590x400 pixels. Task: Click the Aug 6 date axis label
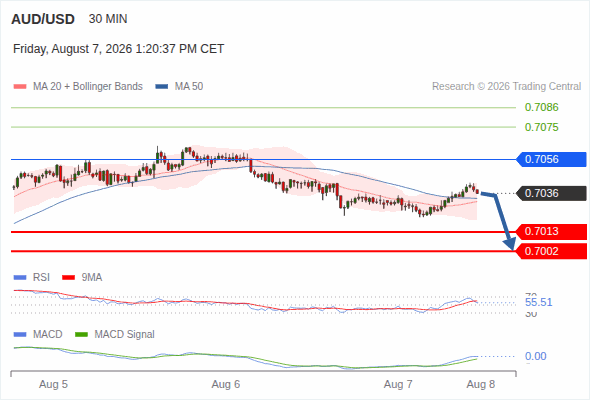[x=226, y=385]
